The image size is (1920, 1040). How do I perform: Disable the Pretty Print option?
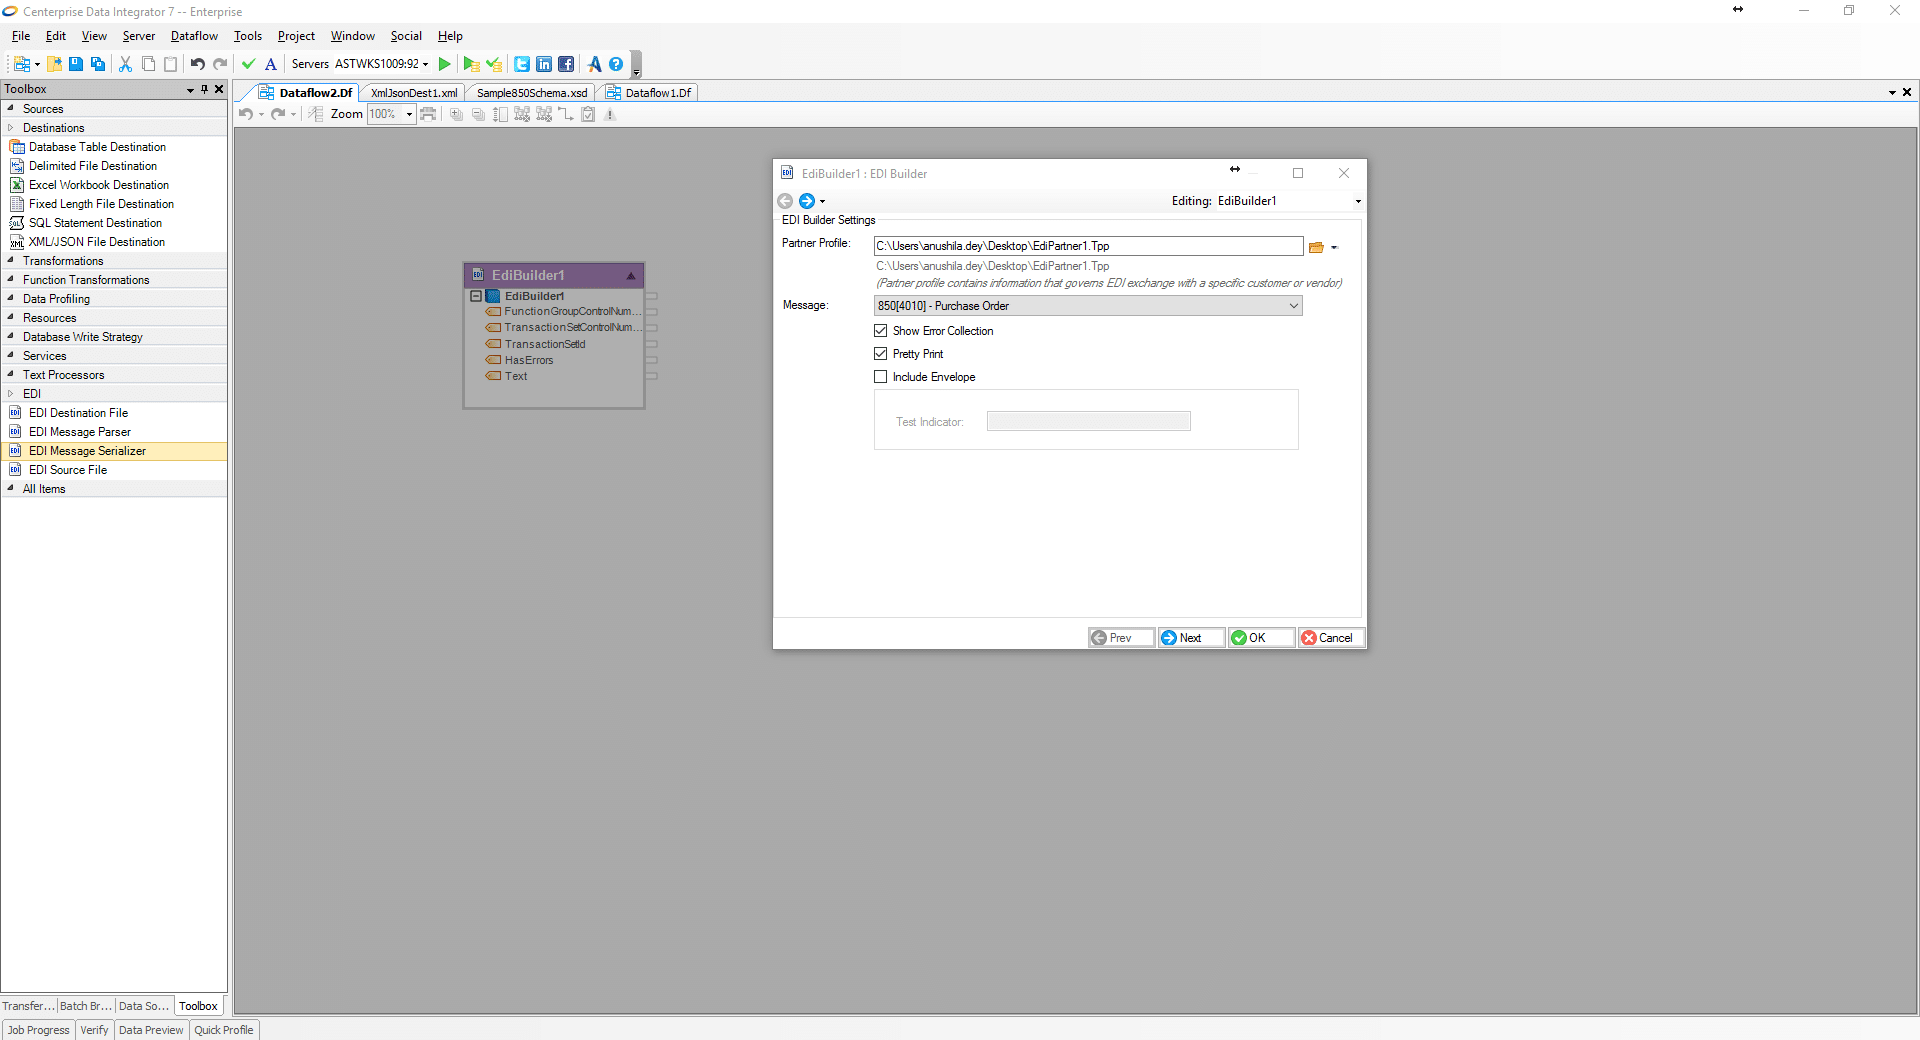(881, 354)
